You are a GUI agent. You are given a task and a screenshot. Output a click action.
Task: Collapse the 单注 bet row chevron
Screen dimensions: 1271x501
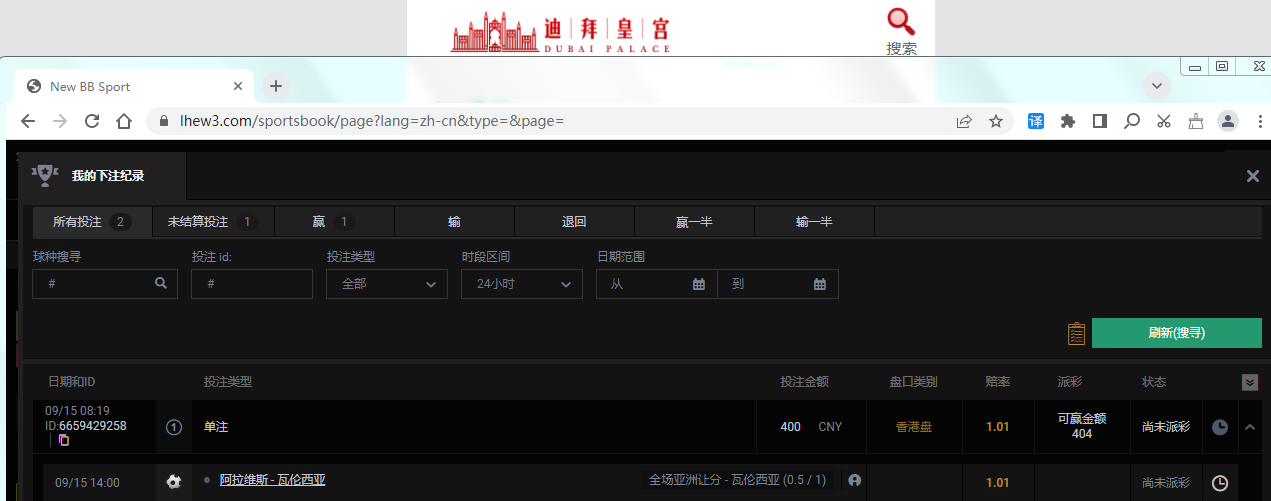click(1250, 427)
